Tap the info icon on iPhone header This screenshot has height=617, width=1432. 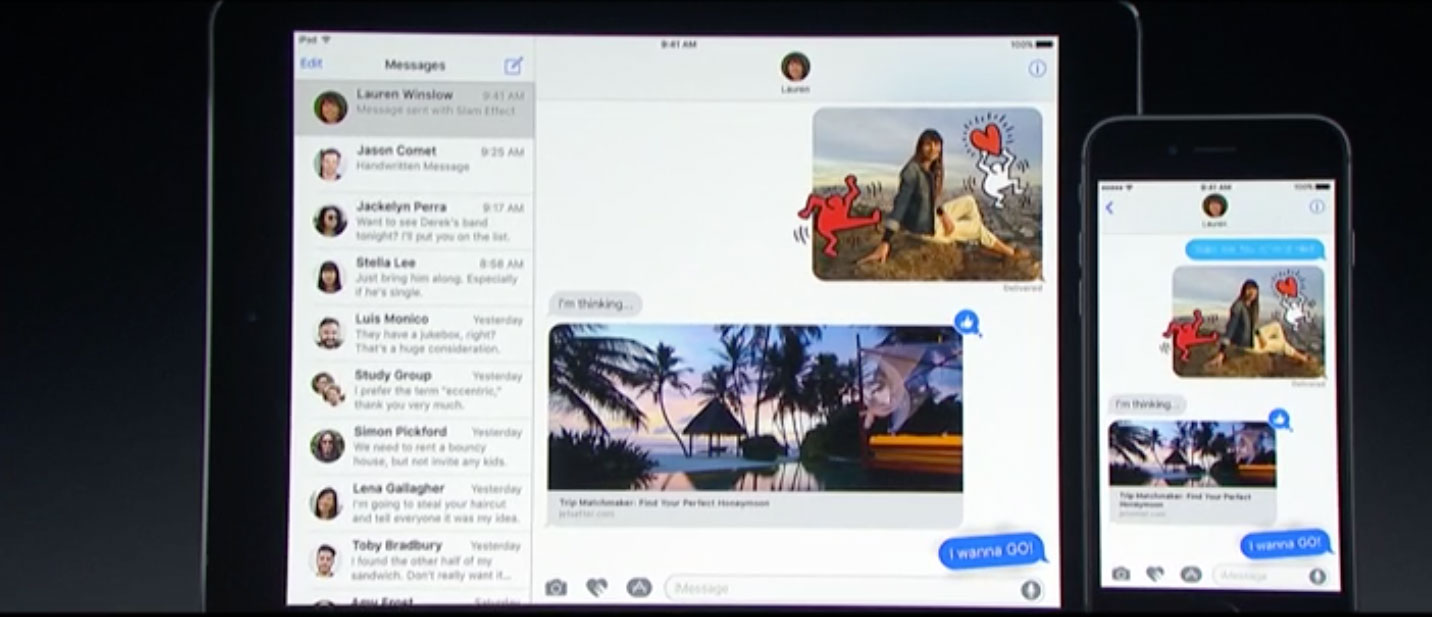[1316, 207]
